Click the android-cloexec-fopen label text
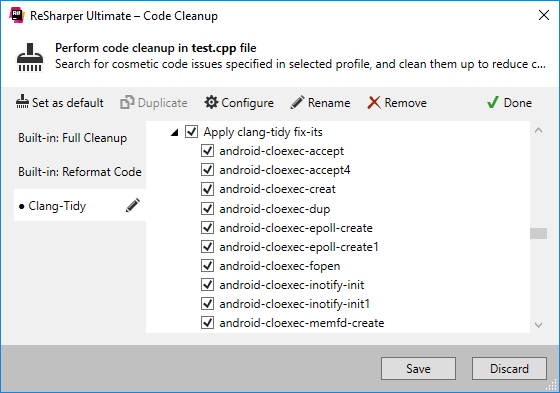 point(280,266)
